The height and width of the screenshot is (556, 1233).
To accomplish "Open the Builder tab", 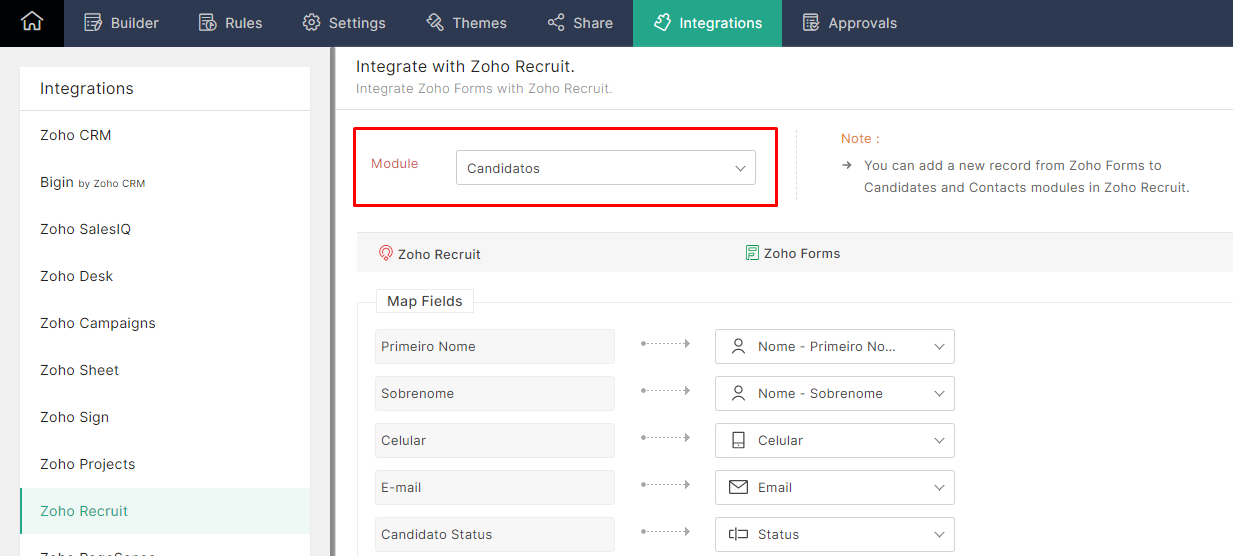I will pyautogui.click(x=121, y=23).
